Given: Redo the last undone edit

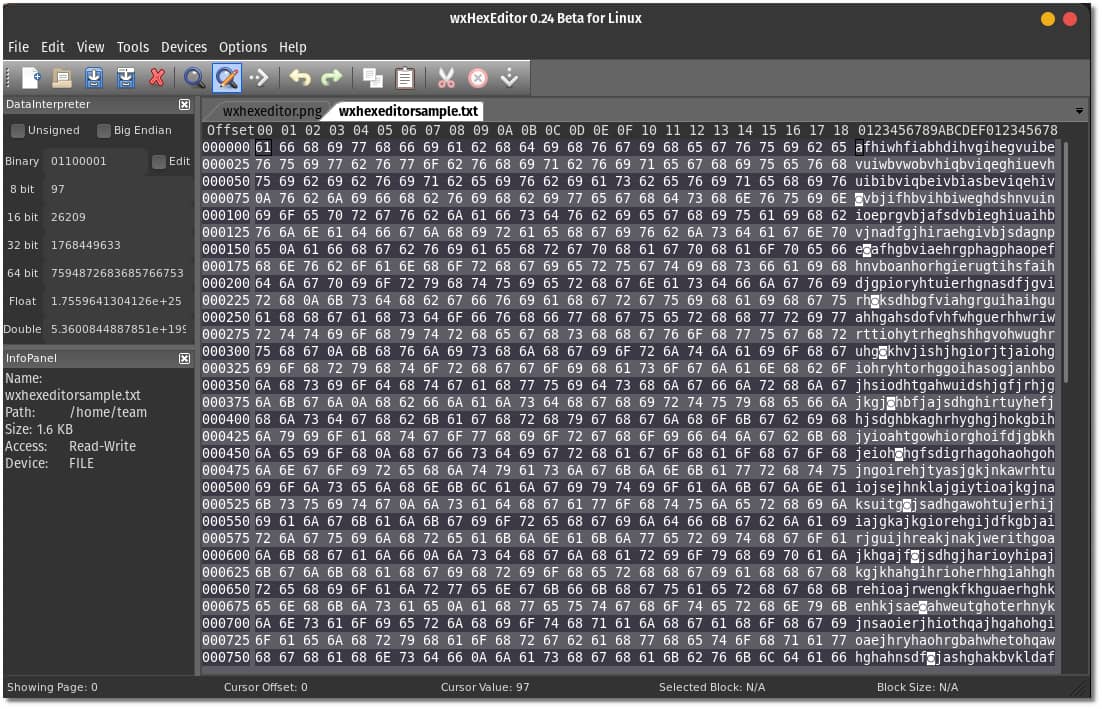Looking at the screenshot, I should point(331,77).
